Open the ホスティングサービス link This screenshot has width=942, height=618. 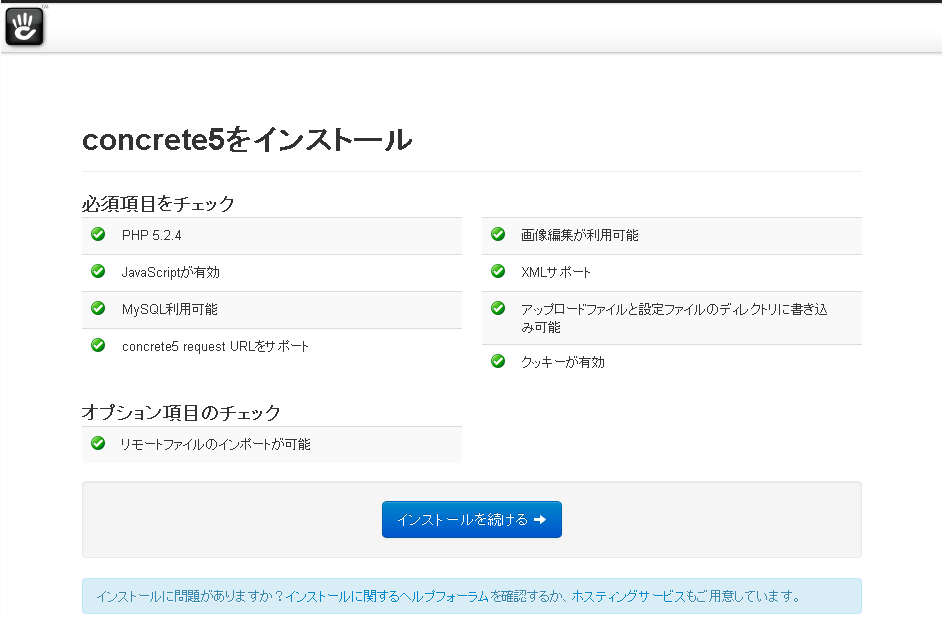[x=628, y=596]
